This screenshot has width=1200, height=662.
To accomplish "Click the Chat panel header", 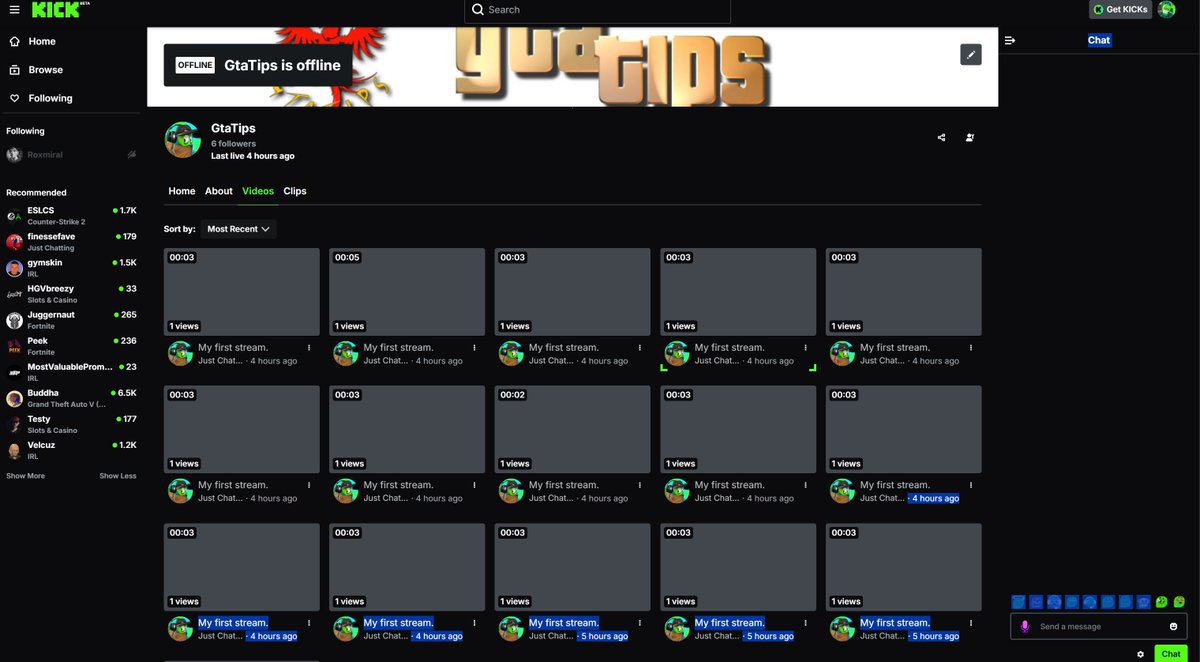I will [1099, 40].
